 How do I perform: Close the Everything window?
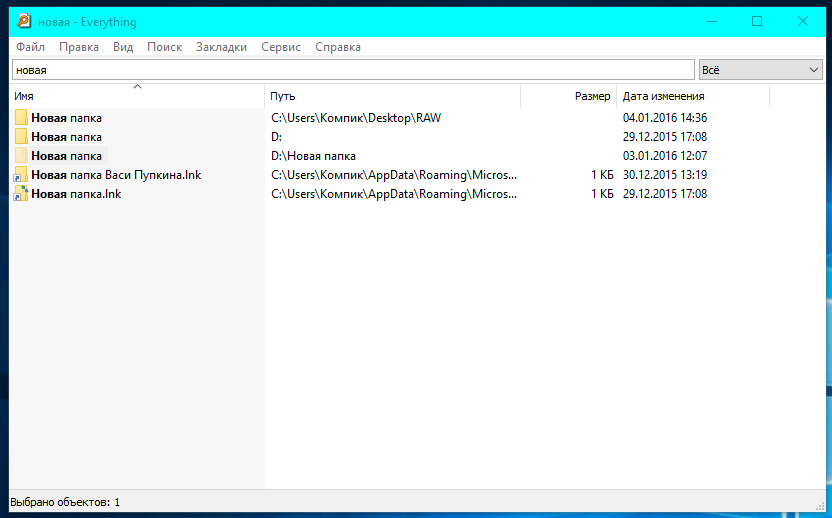click(x=803, y=21)
